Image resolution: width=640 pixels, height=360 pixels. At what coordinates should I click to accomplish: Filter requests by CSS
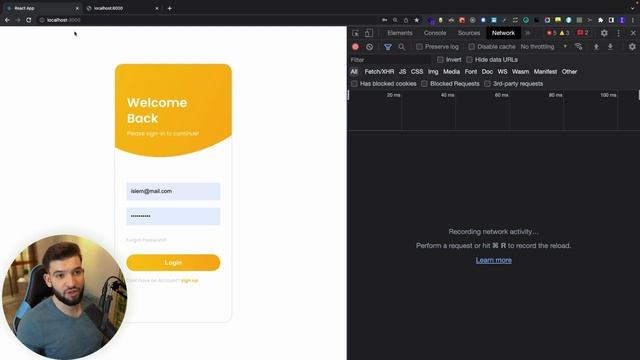pyautogui.click(x=417, y=72)
